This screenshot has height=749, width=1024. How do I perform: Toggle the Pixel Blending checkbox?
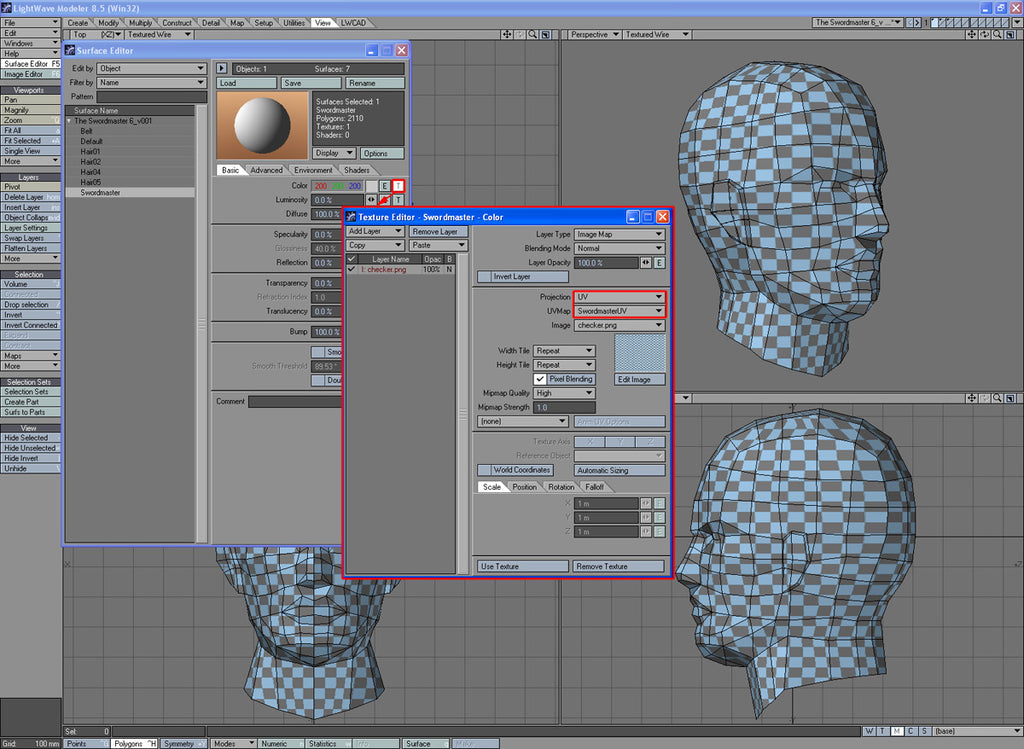coord(540,379)
